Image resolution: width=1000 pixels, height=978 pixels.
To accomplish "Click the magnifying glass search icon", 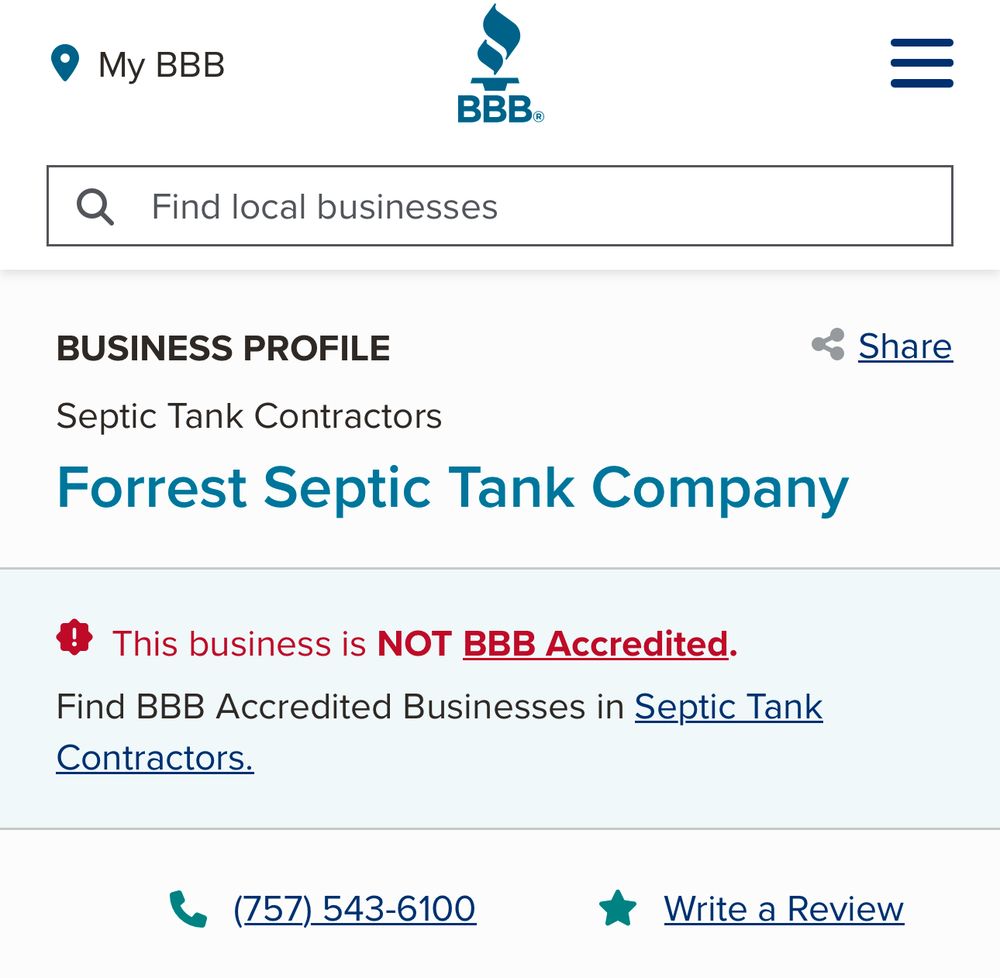I will click(x=94, y=206).
